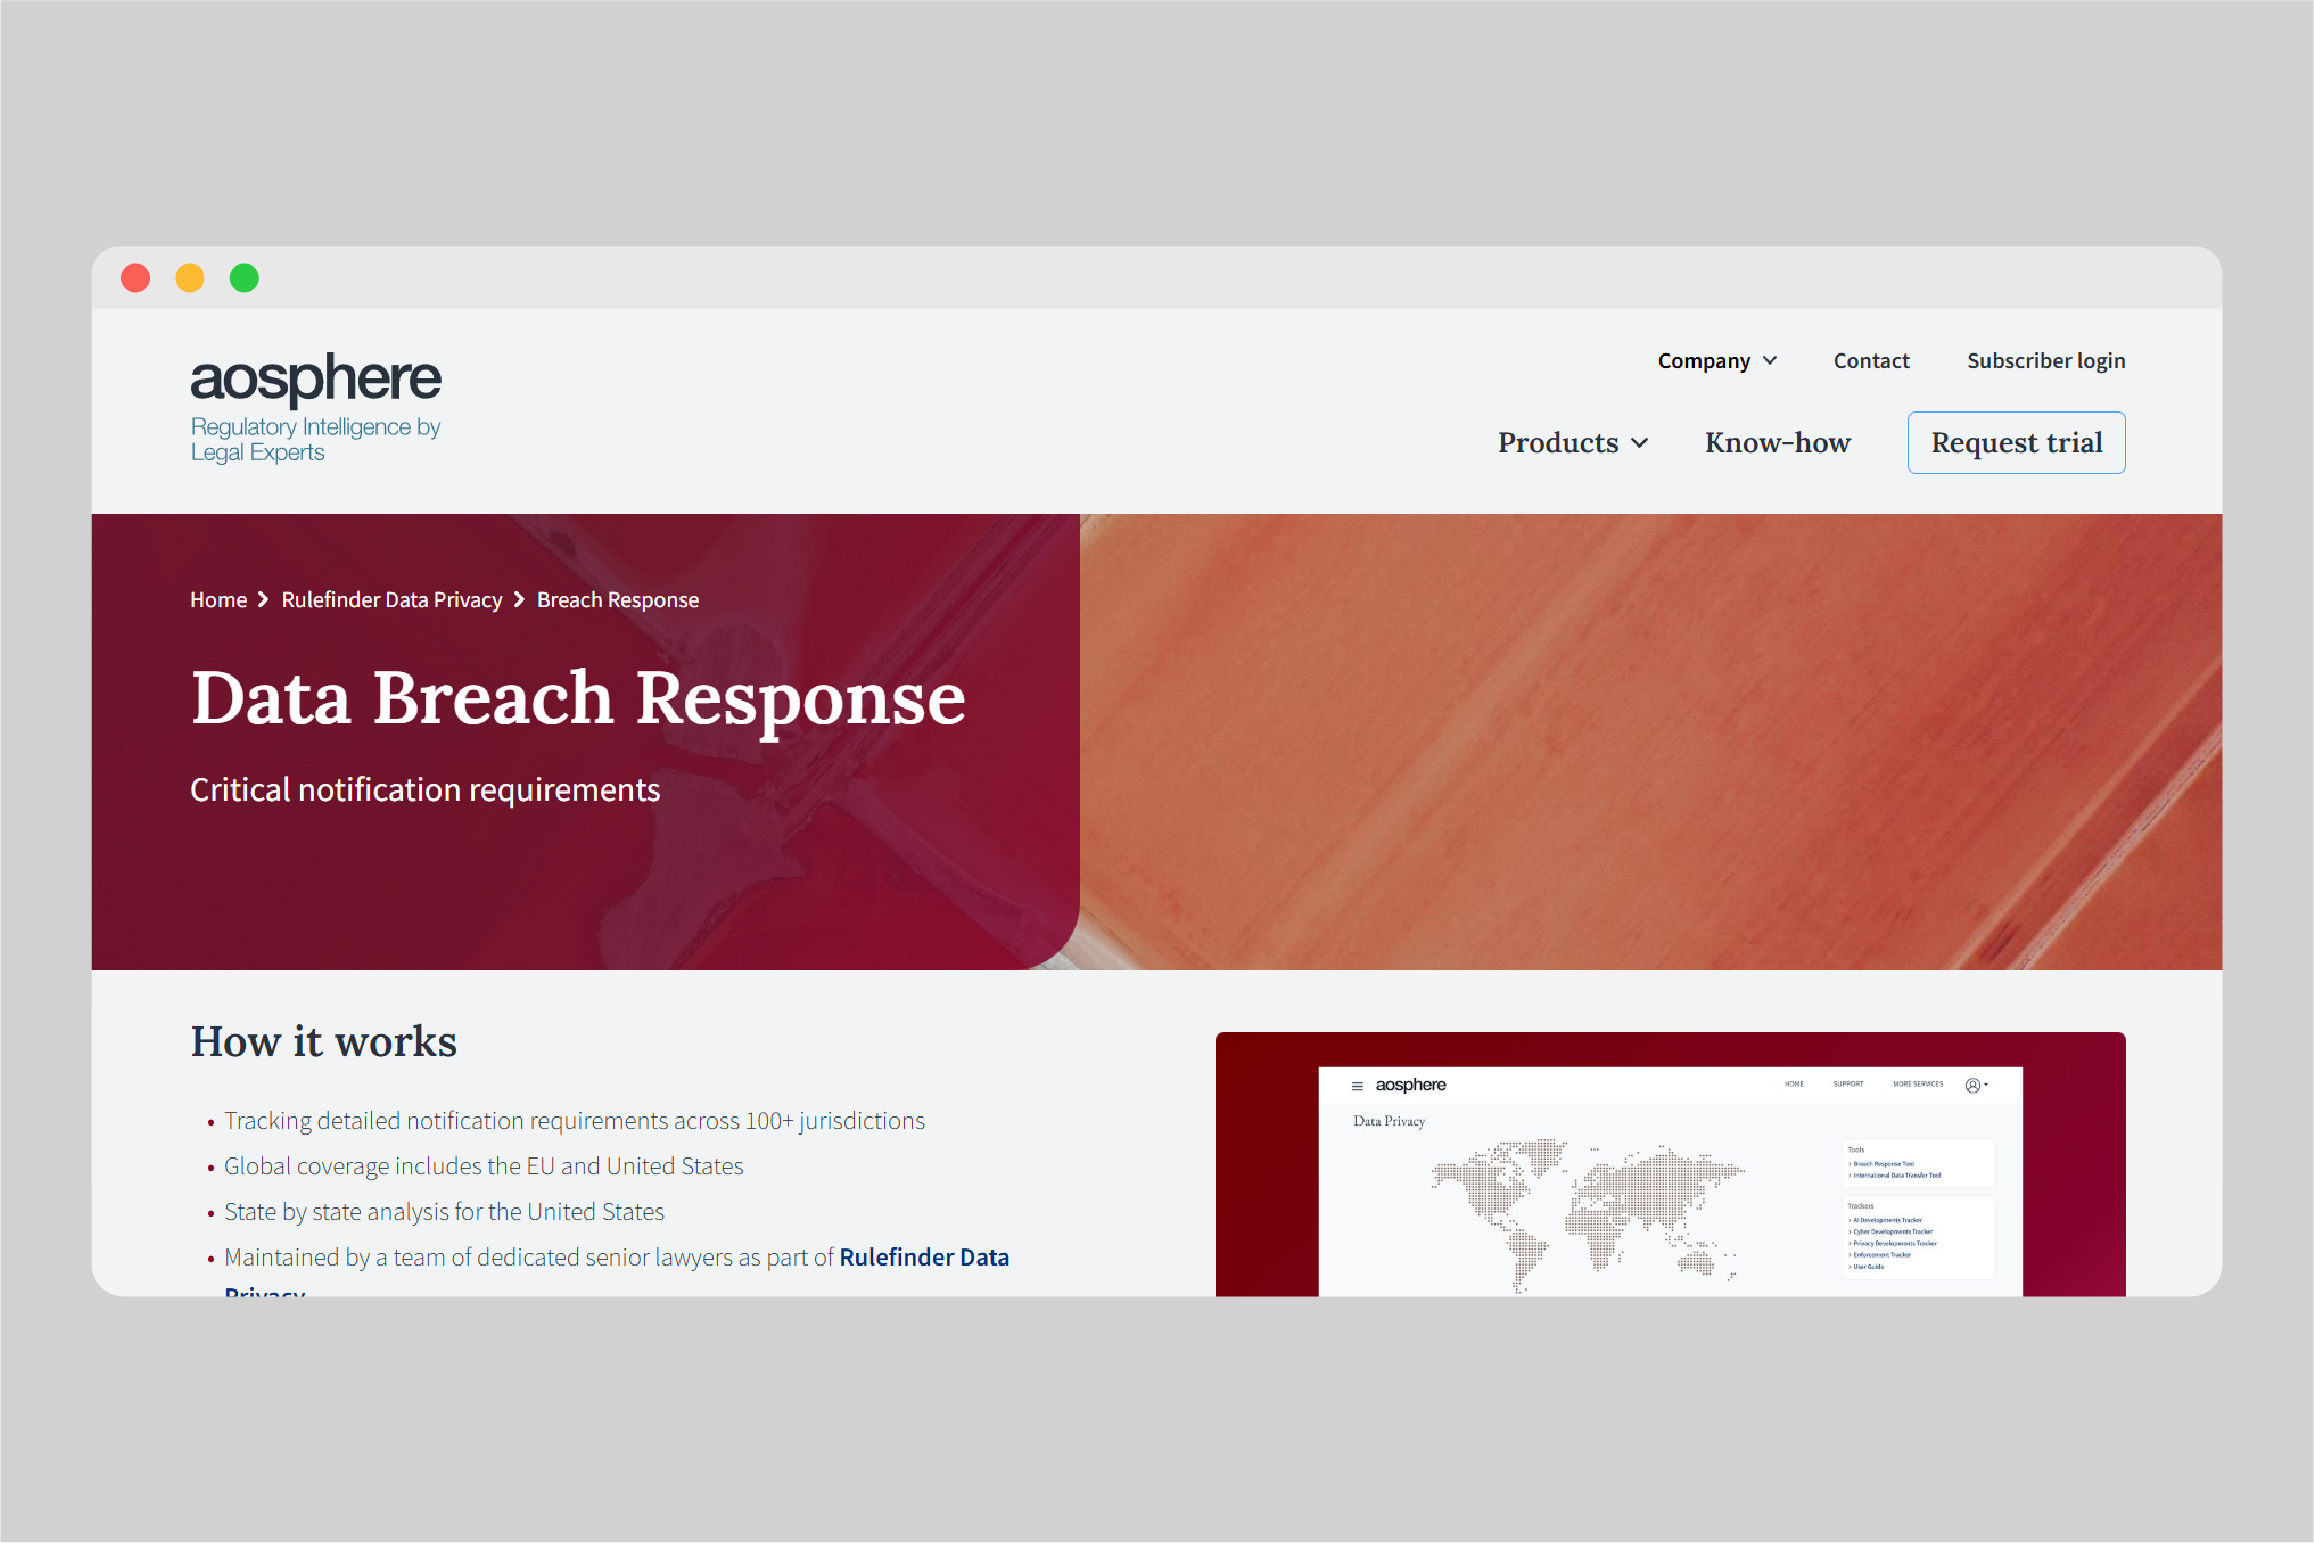Open the Company dropdown menu
The width and height of the screenshot is (2314, 1543).
pyautogui.click(x=1717, y=361)
